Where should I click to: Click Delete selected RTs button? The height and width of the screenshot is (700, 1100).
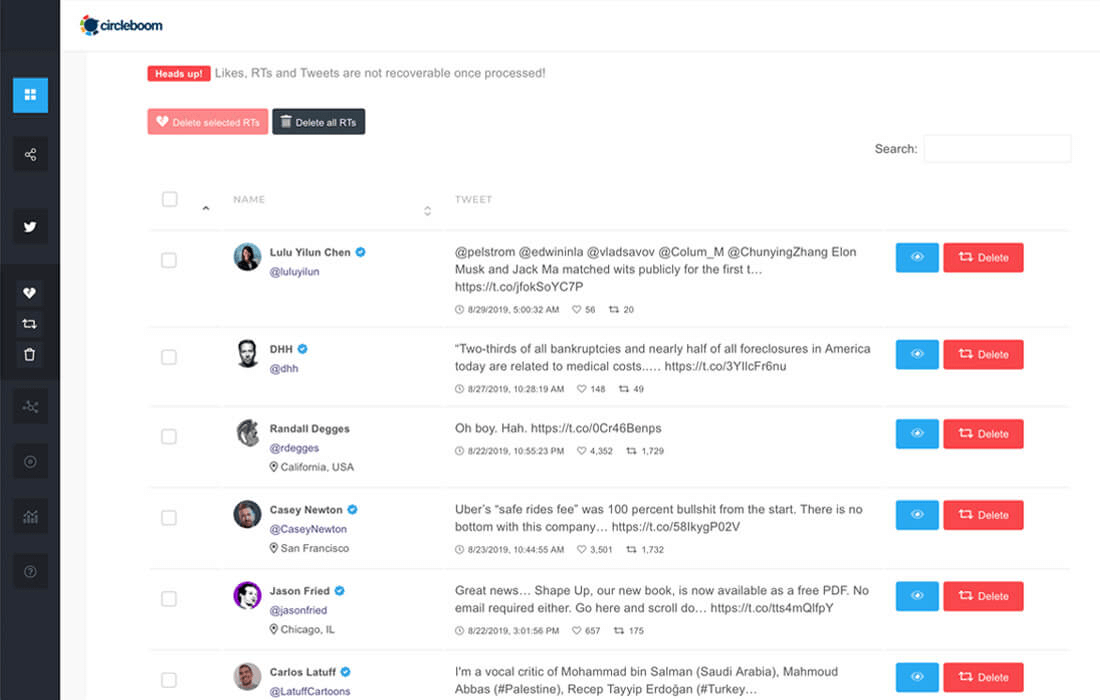(x=208, y=122)
